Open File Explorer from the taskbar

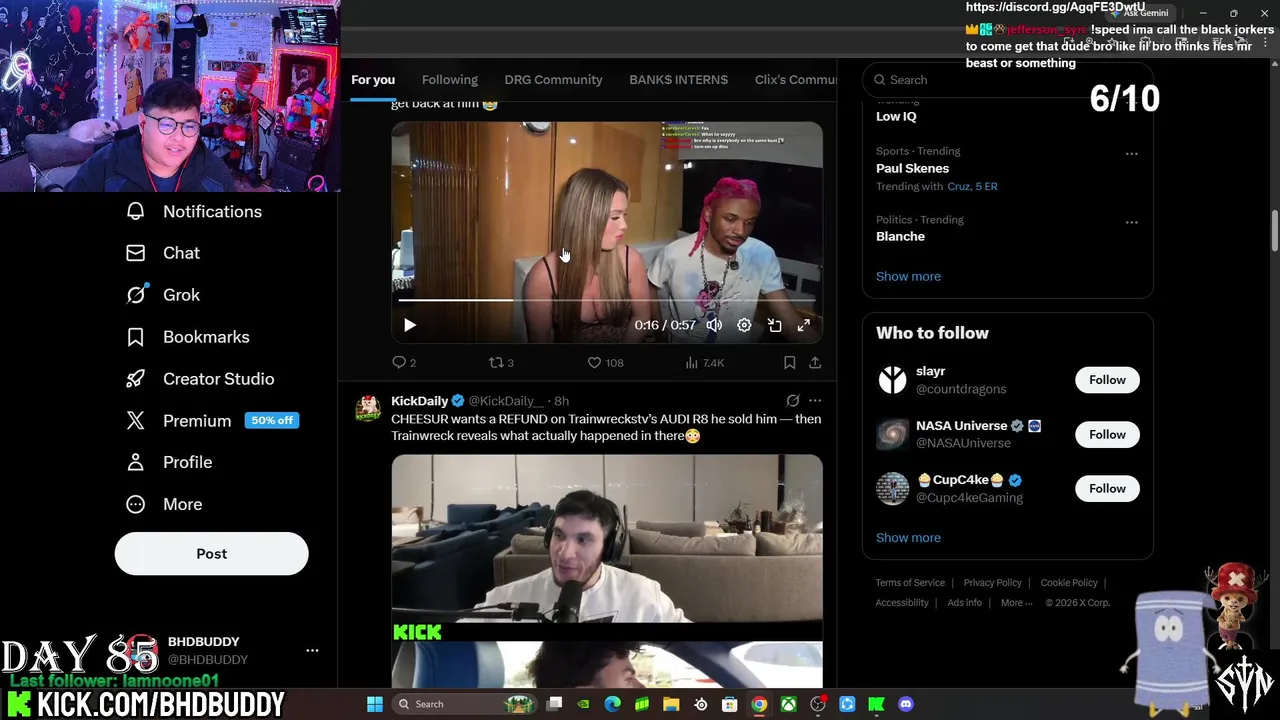(x=671, y=704)
